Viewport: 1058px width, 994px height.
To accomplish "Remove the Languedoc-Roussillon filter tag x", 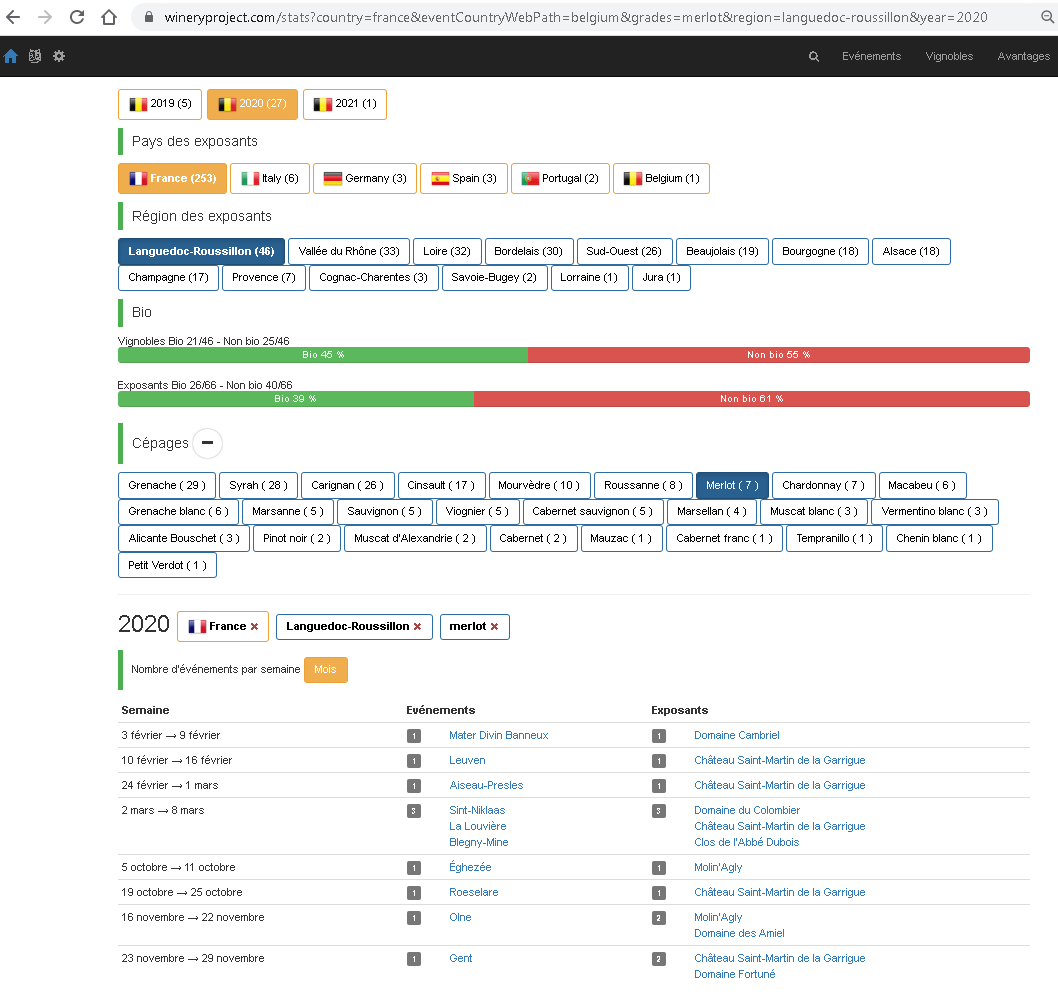I will pos(418,627).
